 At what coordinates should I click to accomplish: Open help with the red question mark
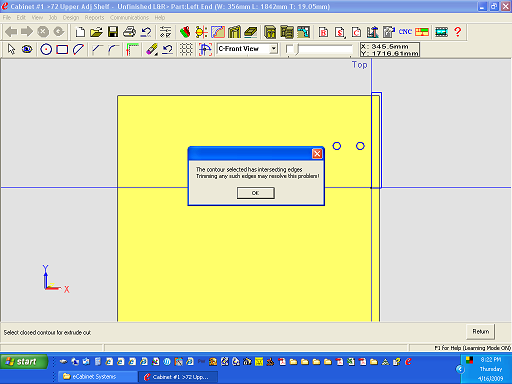[458, 32]
